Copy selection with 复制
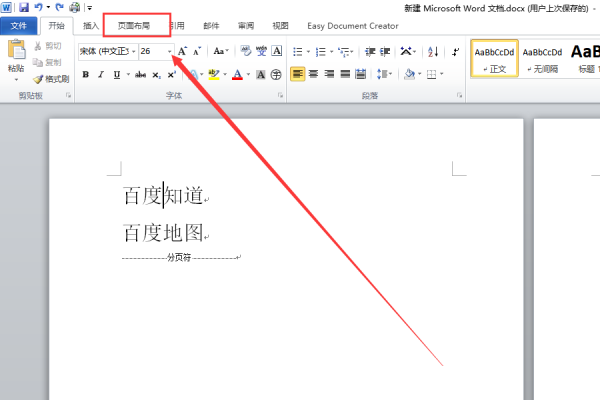Image resolution: width=600 pixels, height=400 pixels. [x=47, y=62]
